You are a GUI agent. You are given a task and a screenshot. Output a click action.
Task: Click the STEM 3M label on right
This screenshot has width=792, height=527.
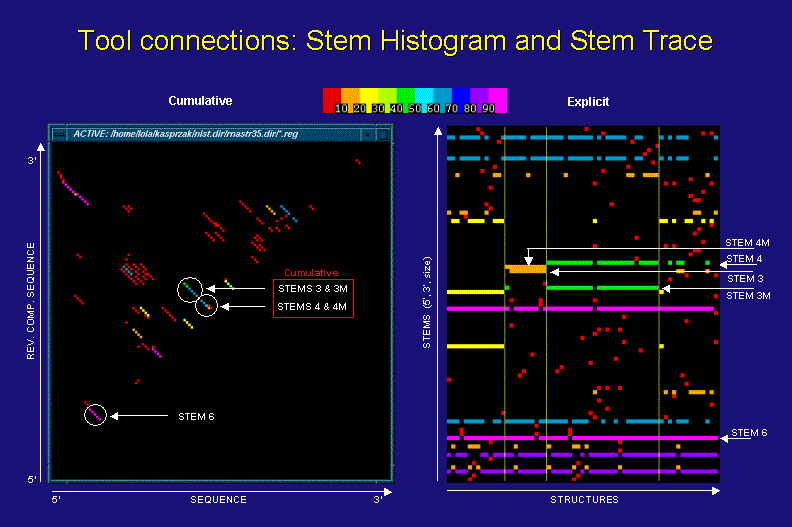point(748,296)
